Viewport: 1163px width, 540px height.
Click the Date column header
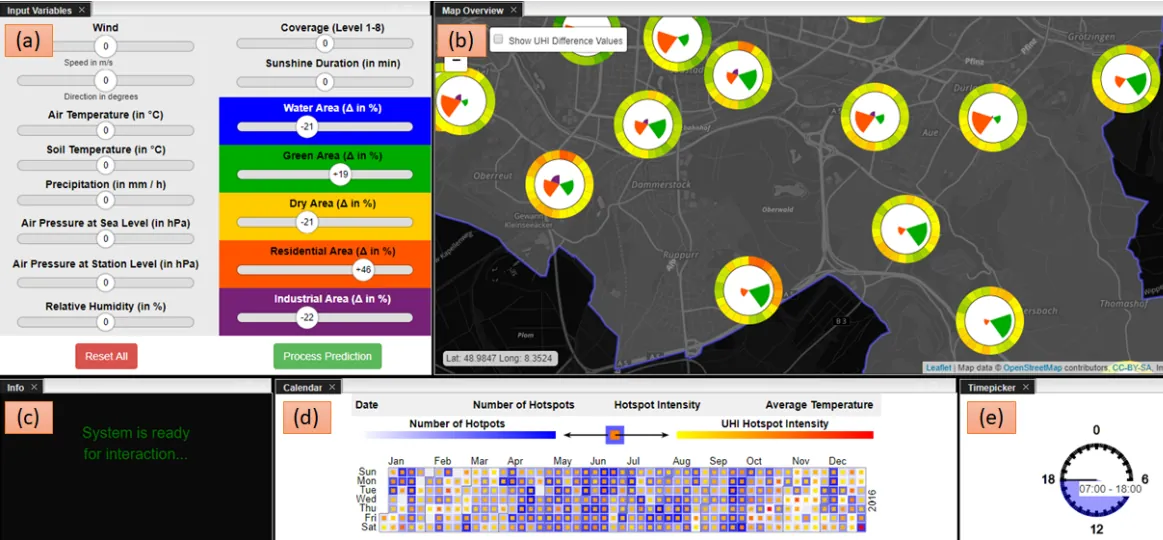coord(366,405)
